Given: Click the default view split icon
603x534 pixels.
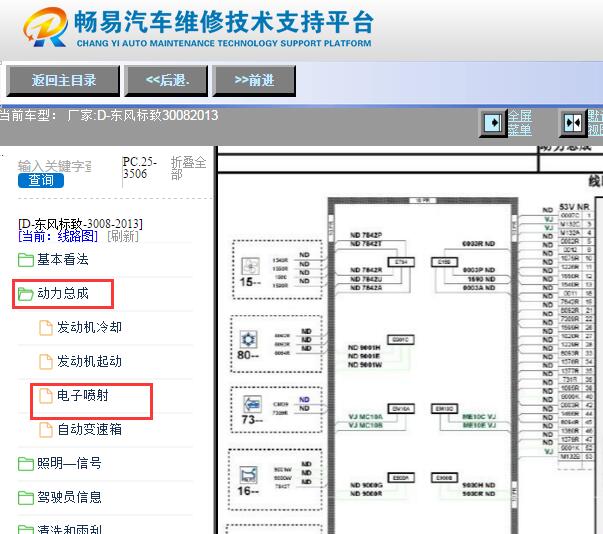Looking at the screenshot, I should 573,123.
